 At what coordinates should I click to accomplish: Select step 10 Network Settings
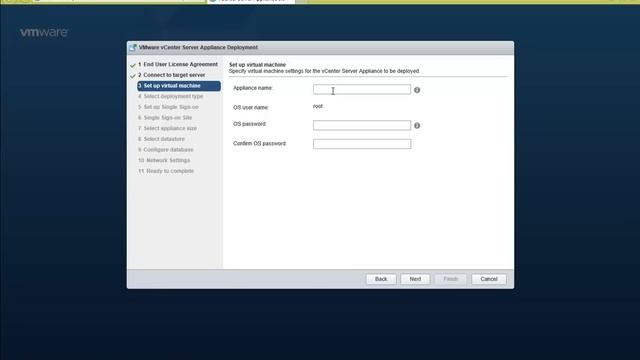pos(164,160)
